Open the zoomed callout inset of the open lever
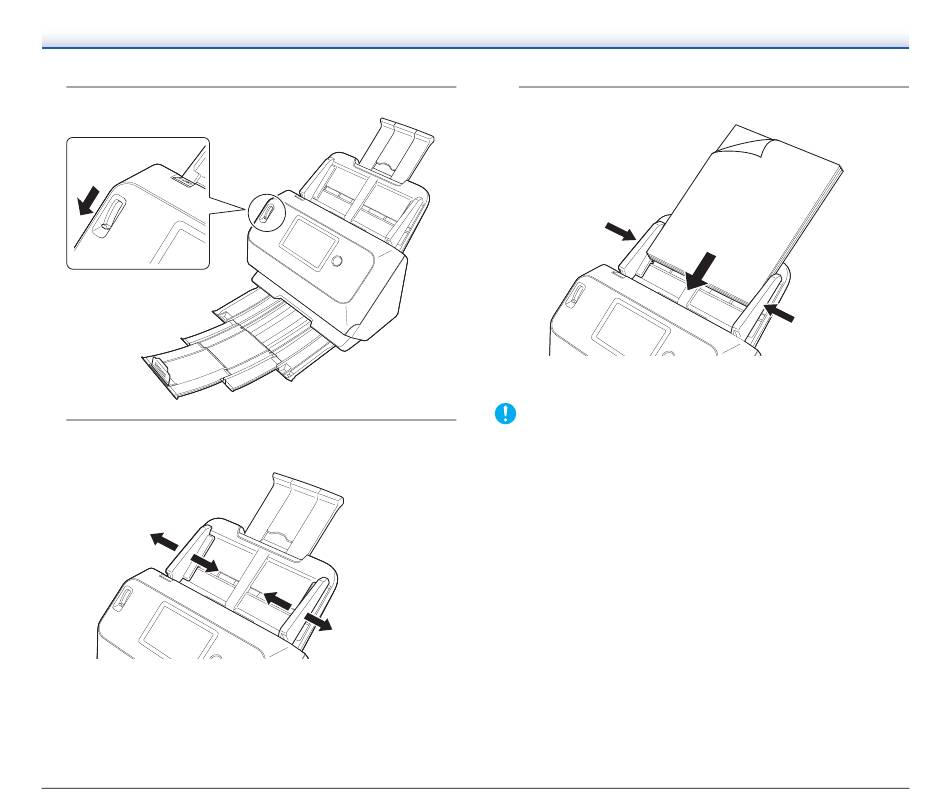This screenshot has width=950, height=806. pyautogui.click(x=138, y=203)
